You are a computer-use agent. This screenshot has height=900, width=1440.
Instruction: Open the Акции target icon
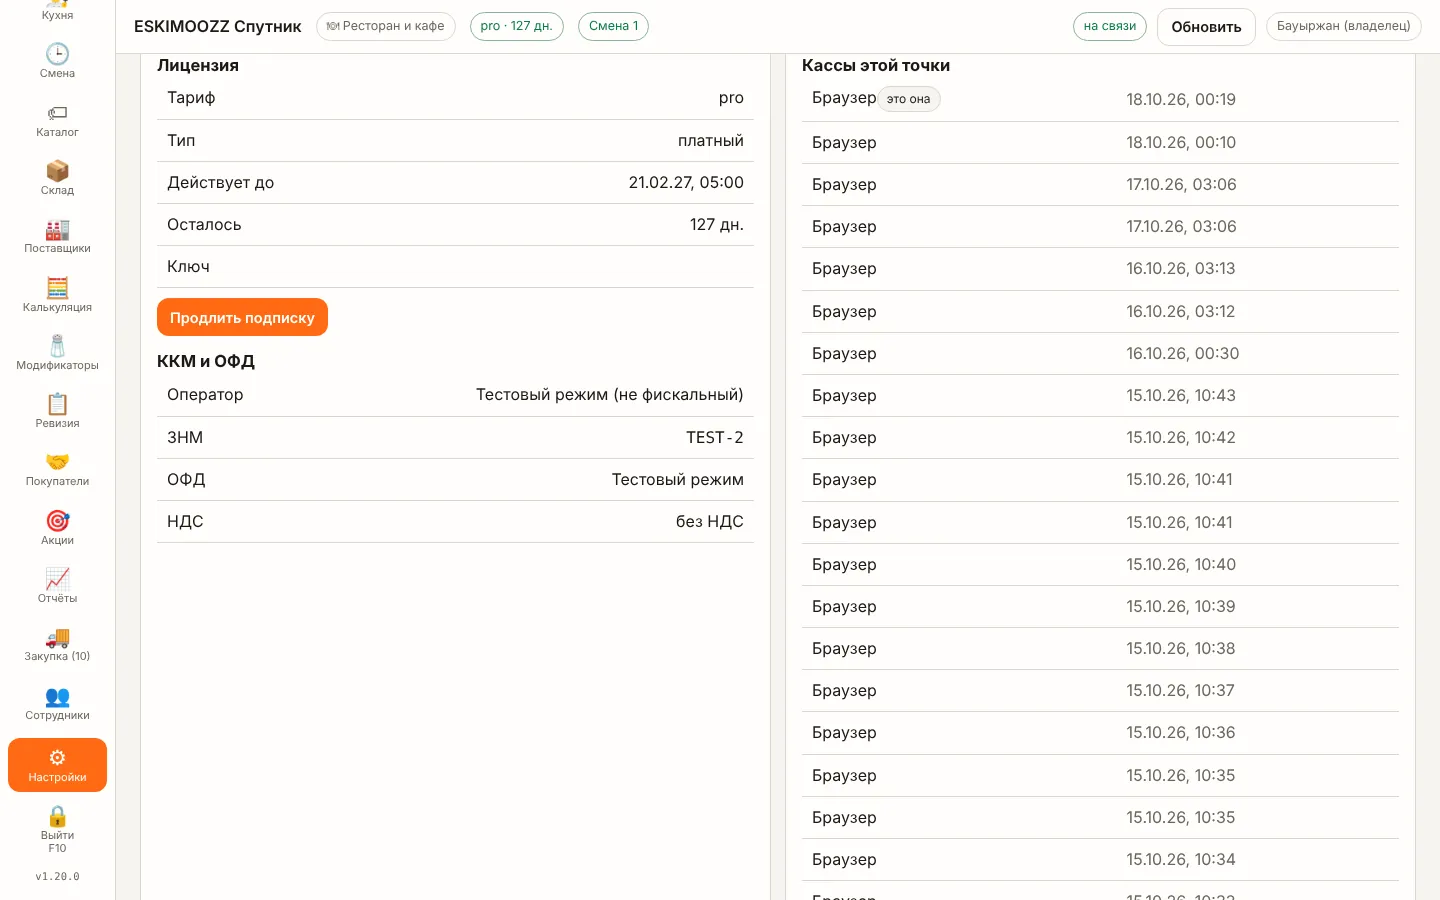click(x=57, y=528)
